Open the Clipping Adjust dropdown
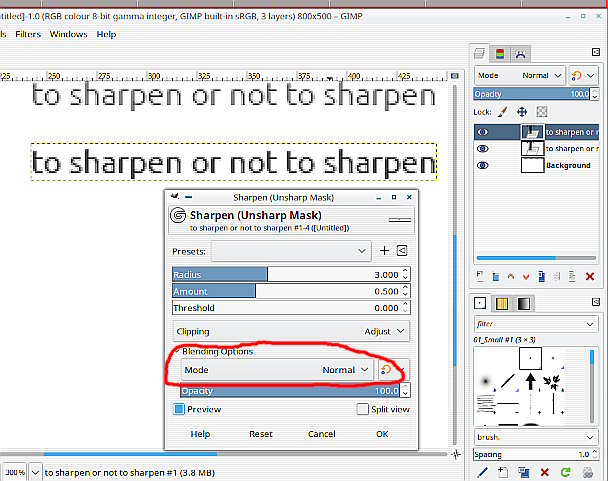This screenshot has height=481, width=608. 291,331
